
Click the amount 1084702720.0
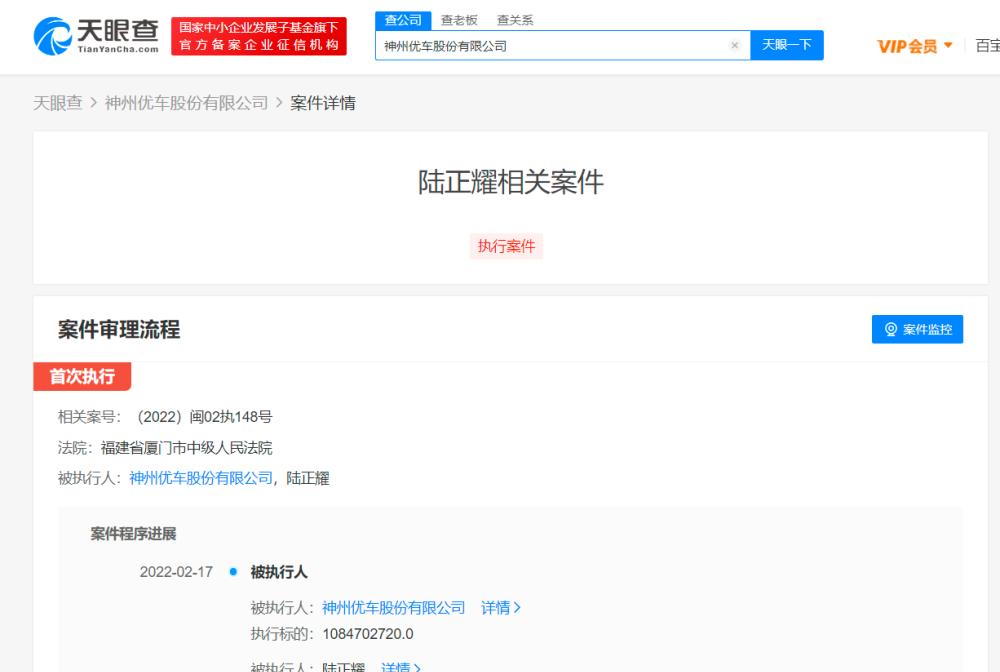(368, 634)
